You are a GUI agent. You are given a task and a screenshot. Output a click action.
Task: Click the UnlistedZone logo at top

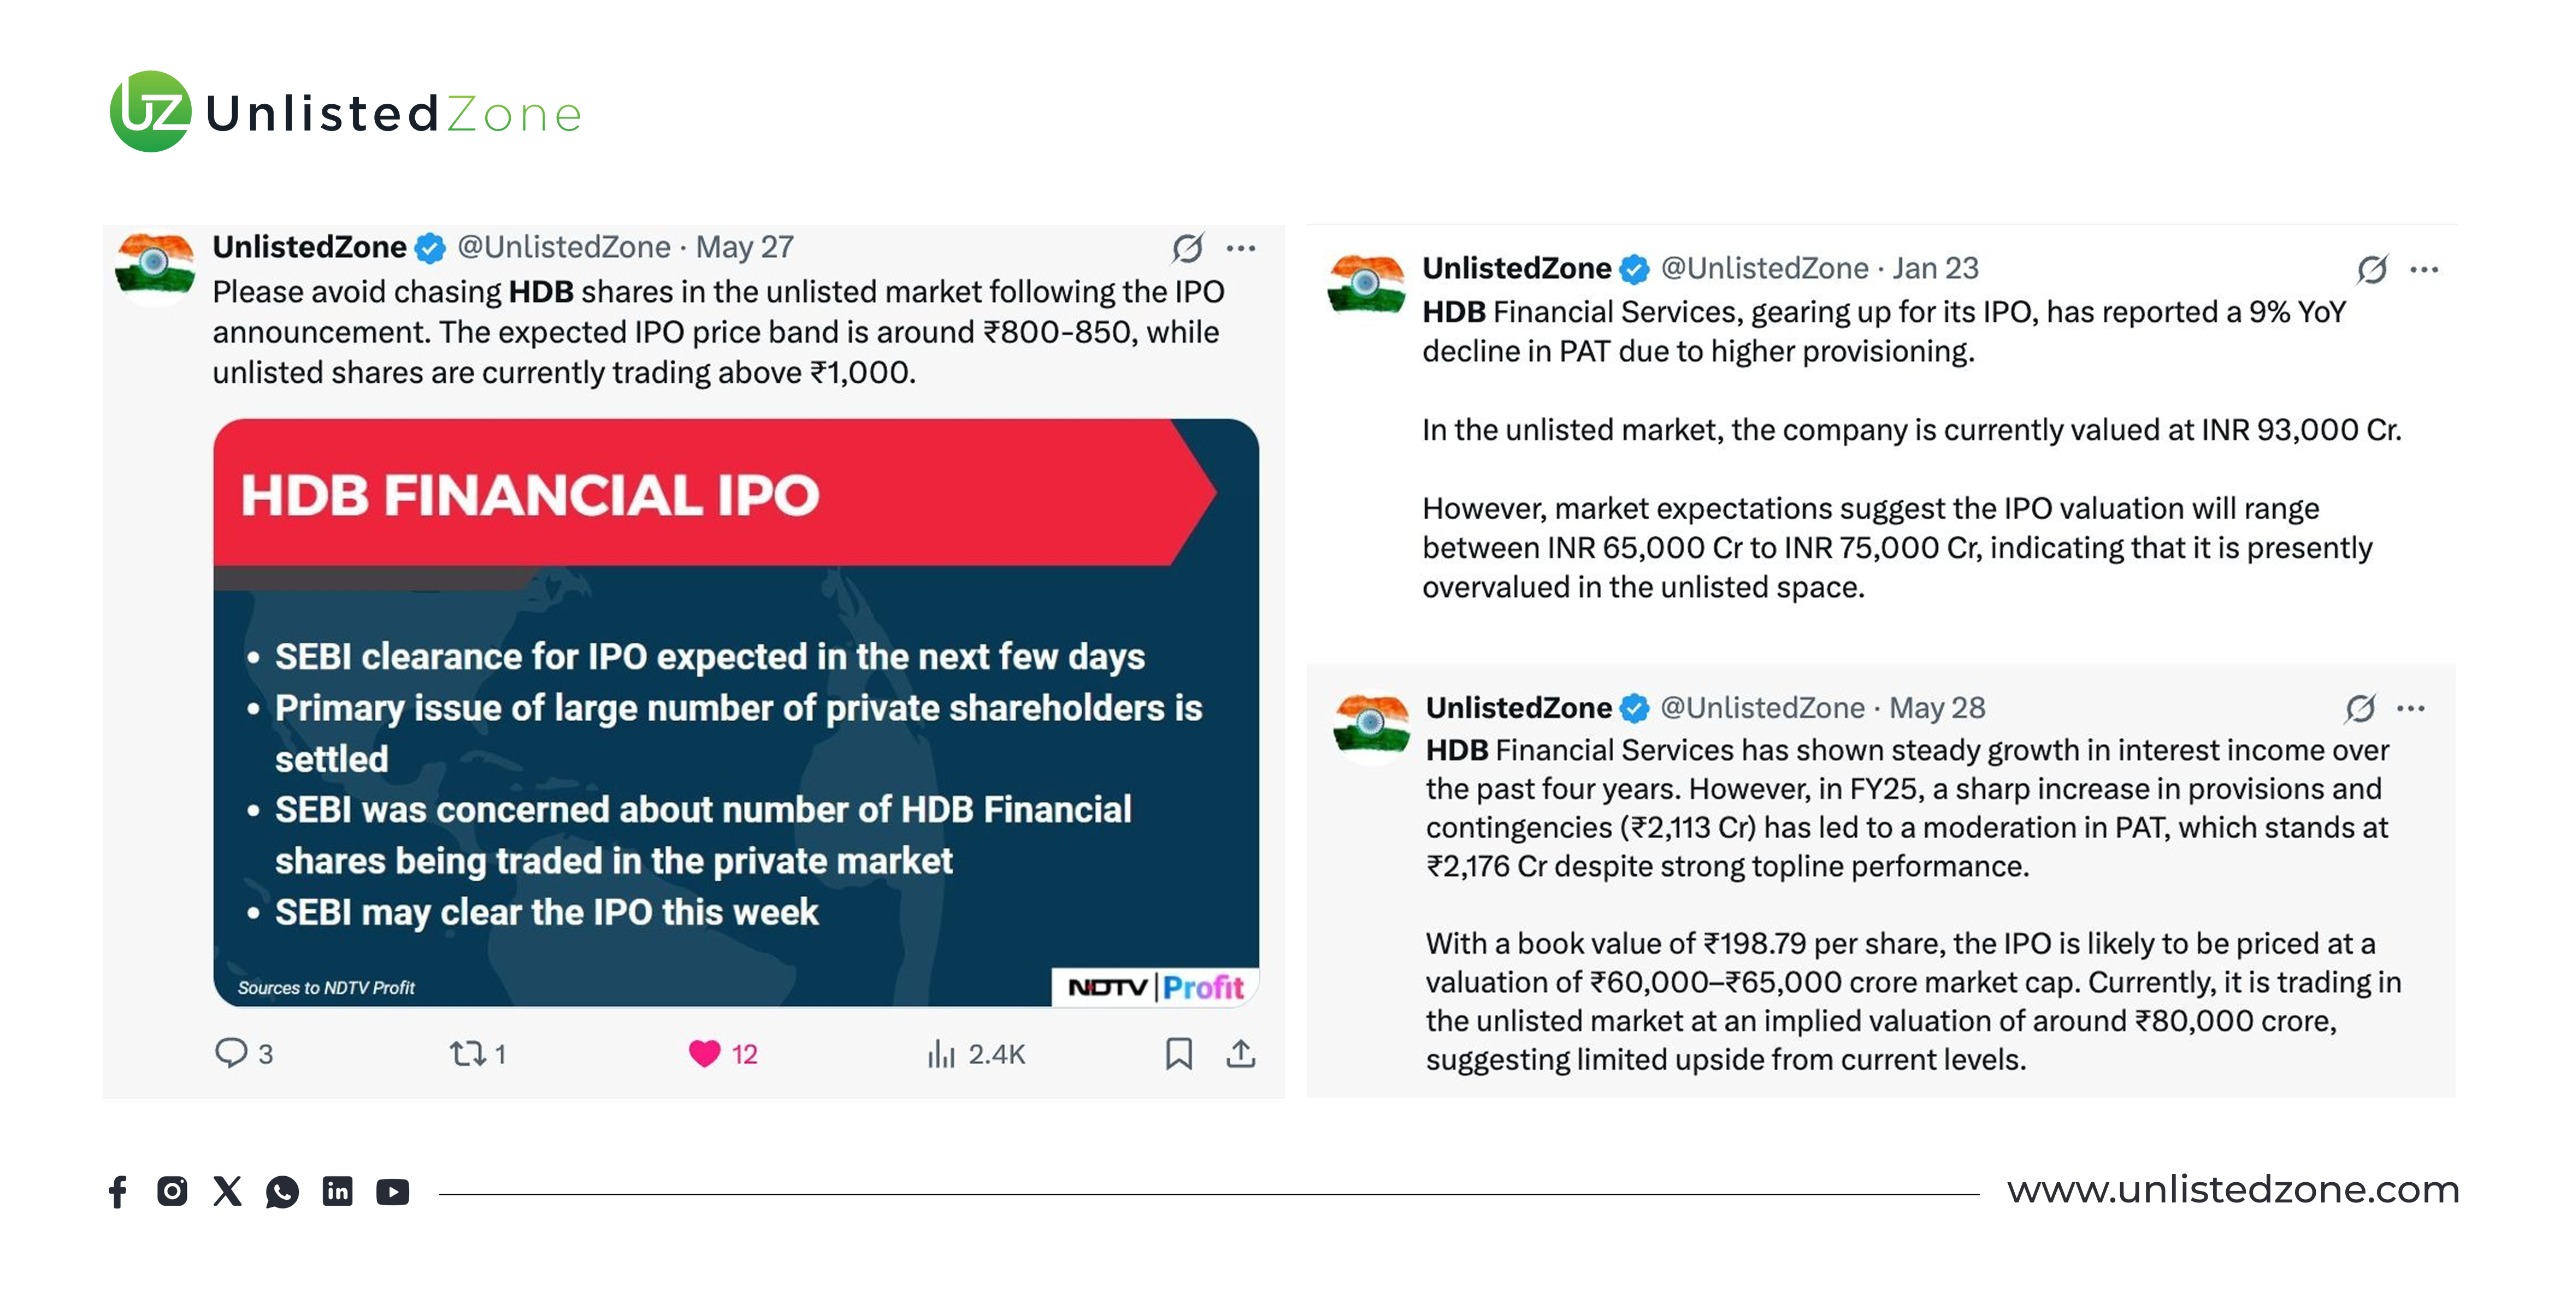tap(346, 112)
